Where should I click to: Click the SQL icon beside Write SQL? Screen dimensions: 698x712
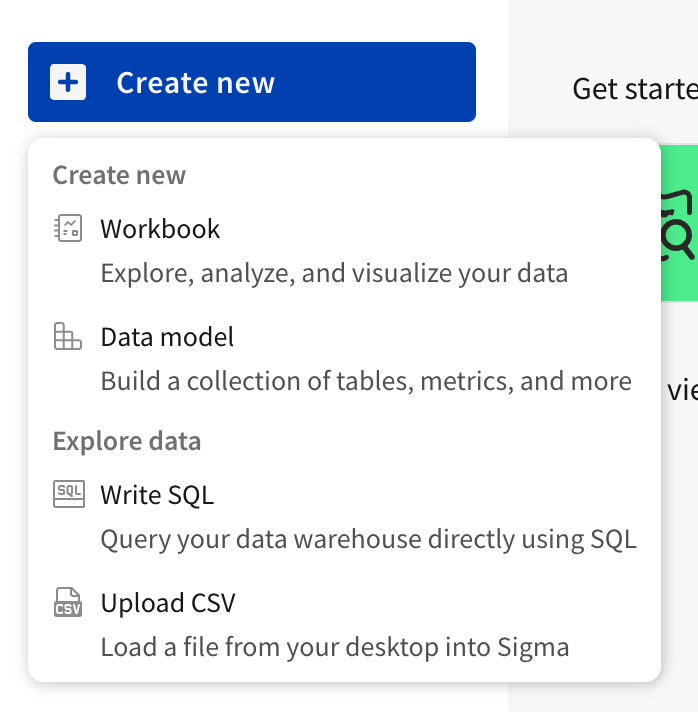click(x=68, y=494)
